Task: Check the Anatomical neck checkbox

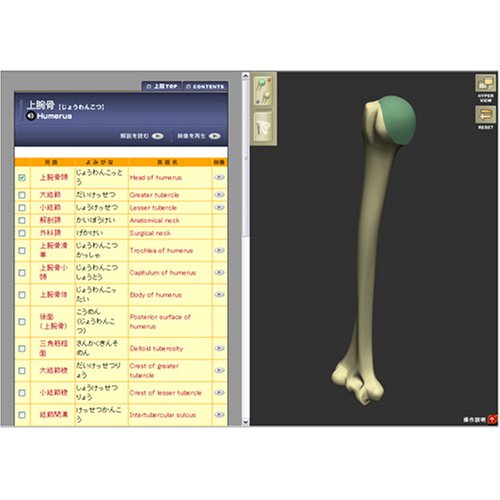Action: coord(22,220)
